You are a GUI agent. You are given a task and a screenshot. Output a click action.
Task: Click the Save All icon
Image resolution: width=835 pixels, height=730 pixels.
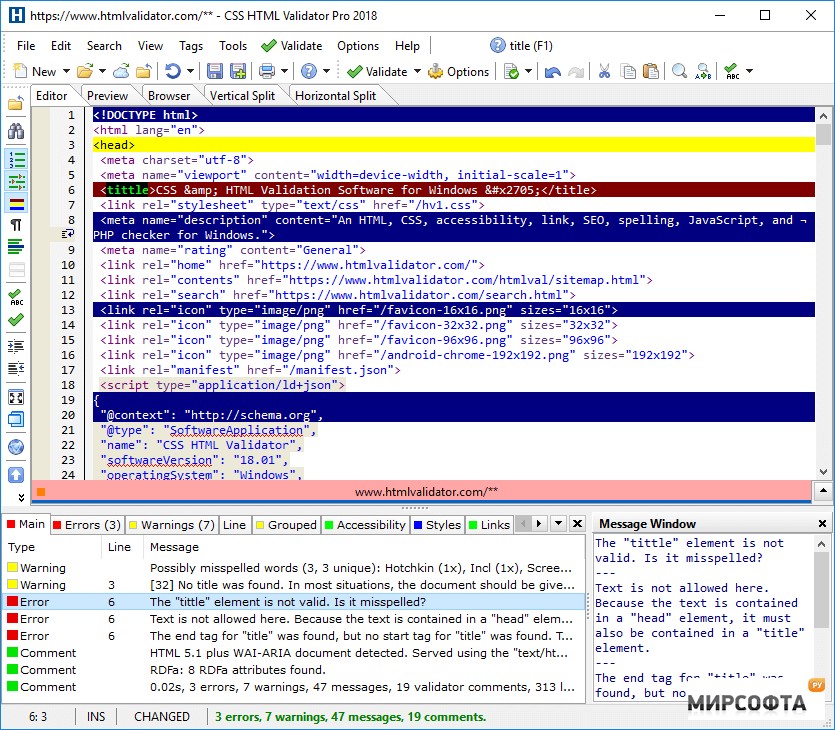[x=238, y=71]
